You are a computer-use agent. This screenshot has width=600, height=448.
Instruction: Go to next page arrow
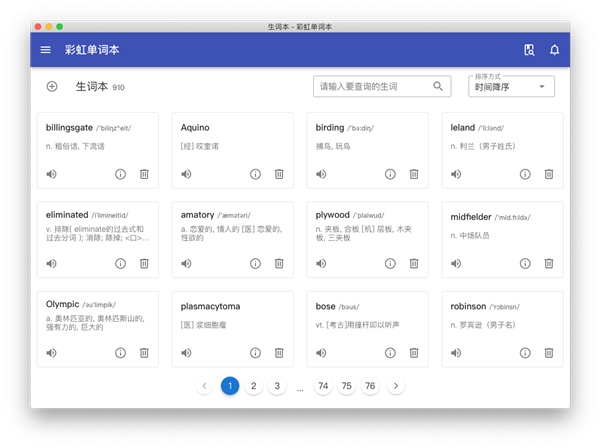tap(396, 386)
